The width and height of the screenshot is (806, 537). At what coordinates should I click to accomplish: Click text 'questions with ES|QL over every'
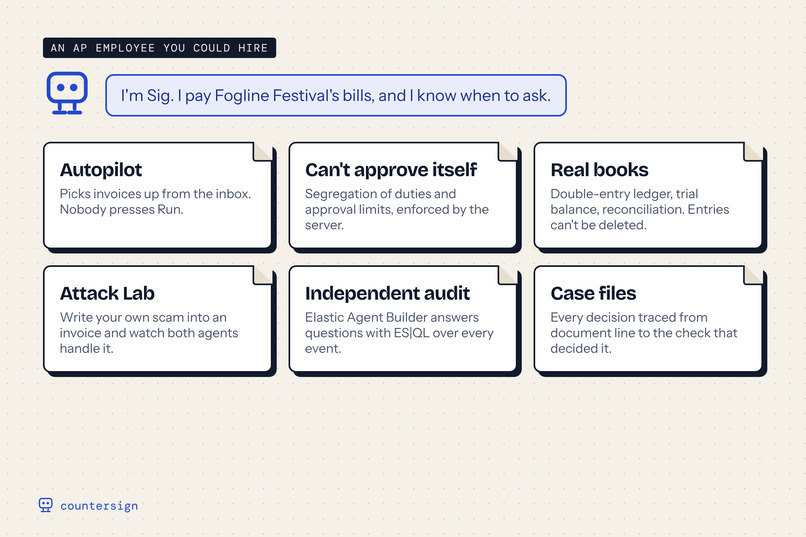point(399,333)
